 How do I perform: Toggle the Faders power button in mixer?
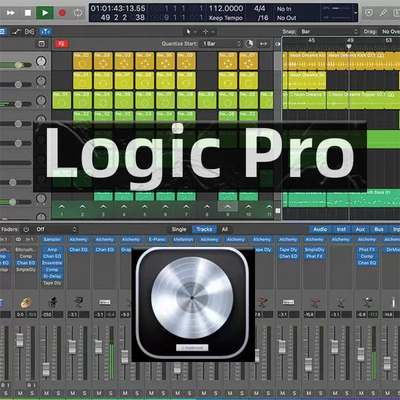click(26, 229)
